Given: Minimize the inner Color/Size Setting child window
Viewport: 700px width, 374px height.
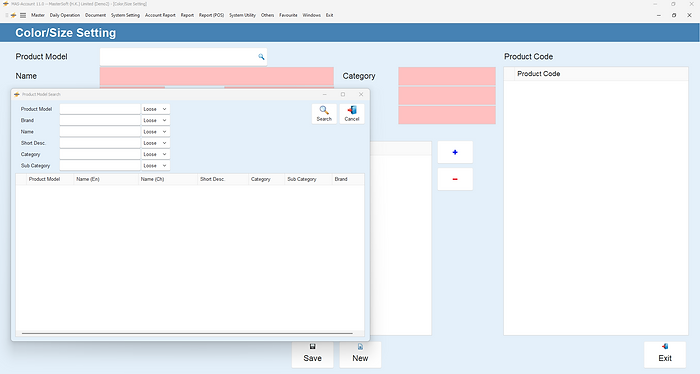Looking at the screenshot, I should [x=658, y=15].
